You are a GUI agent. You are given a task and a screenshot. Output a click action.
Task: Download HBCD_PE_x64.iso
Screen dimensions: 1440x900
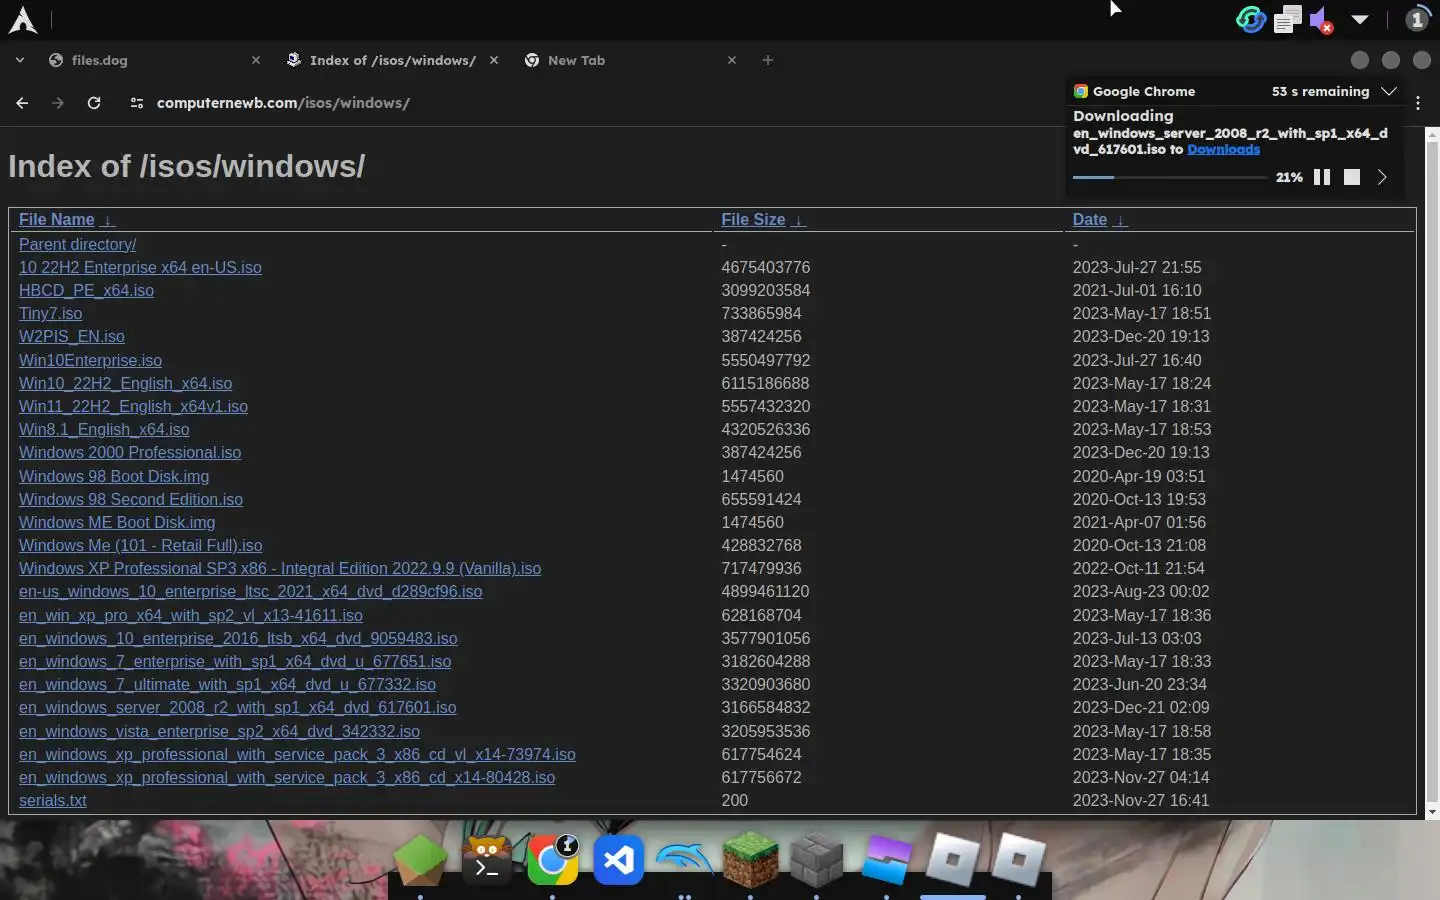tap(86, 290)
